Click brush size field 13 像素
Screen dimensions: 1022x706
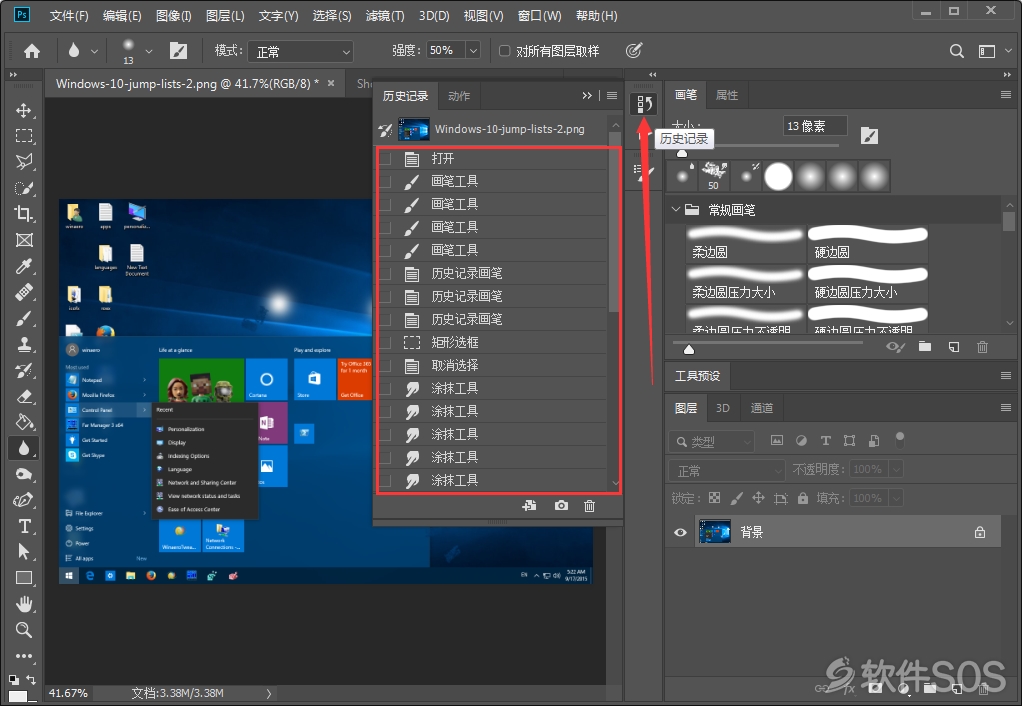point(815,126)
